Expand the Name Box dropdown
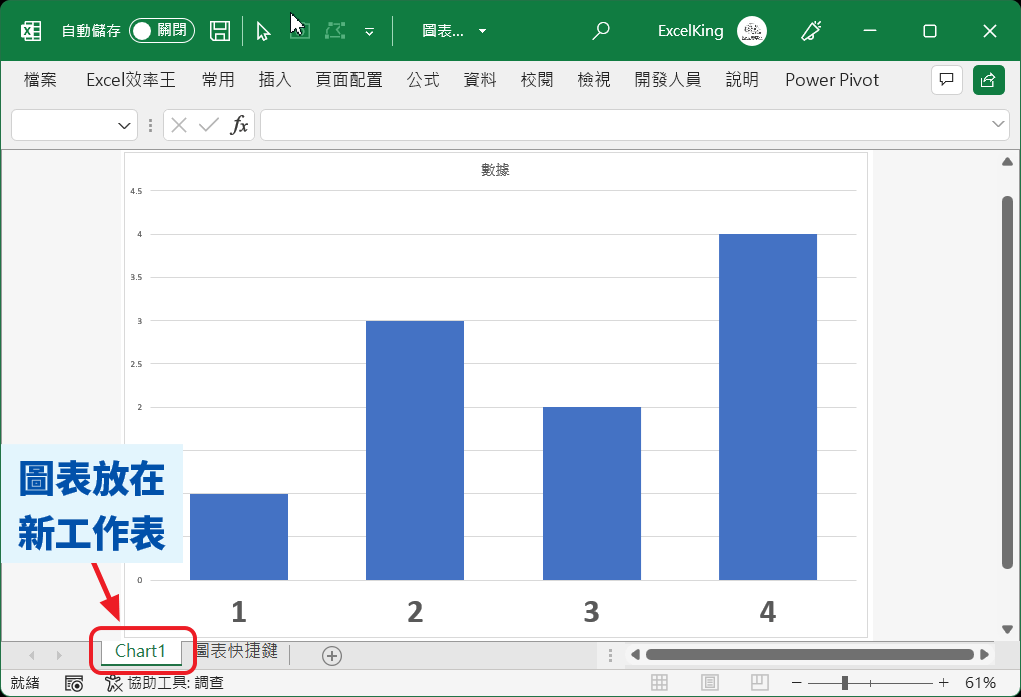 coord(125,125)
